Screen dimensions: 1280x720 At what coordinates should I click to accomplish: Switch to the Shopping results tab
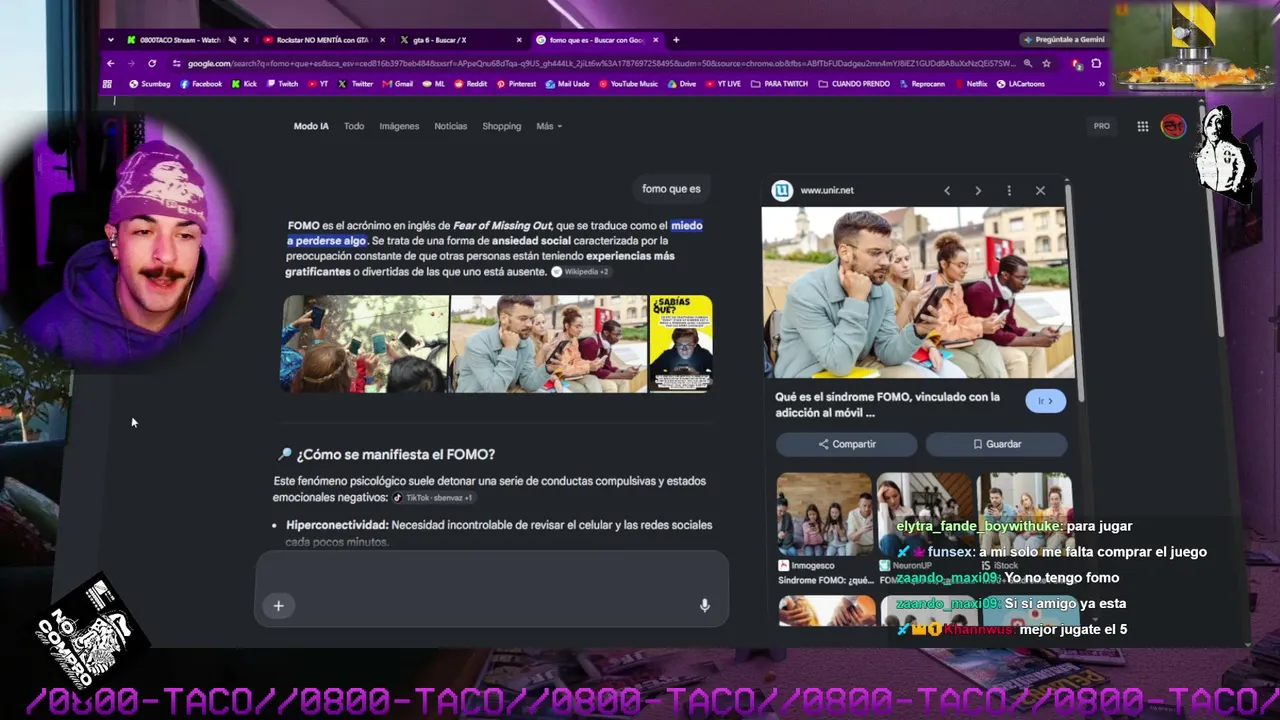501,126
